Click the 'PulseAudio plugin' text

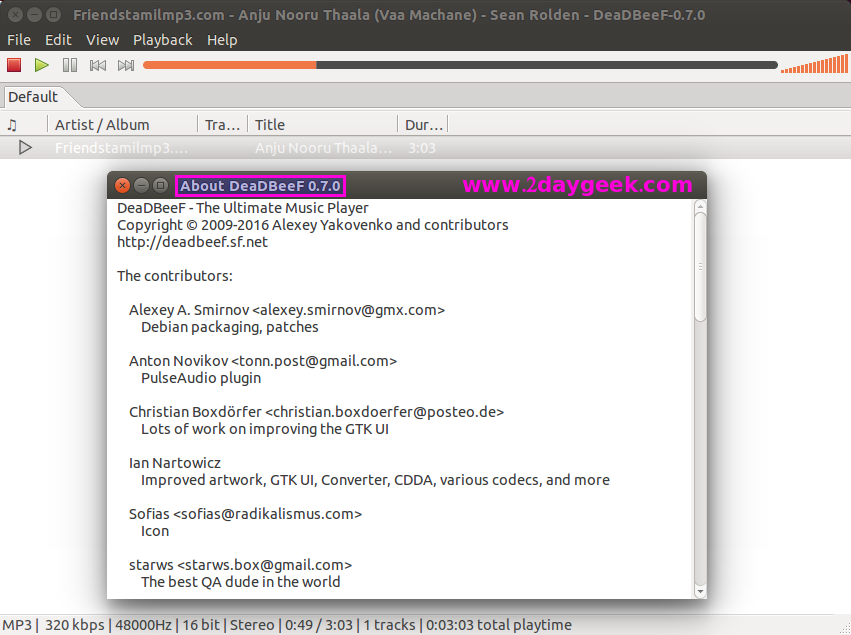[x=201, y=378]
